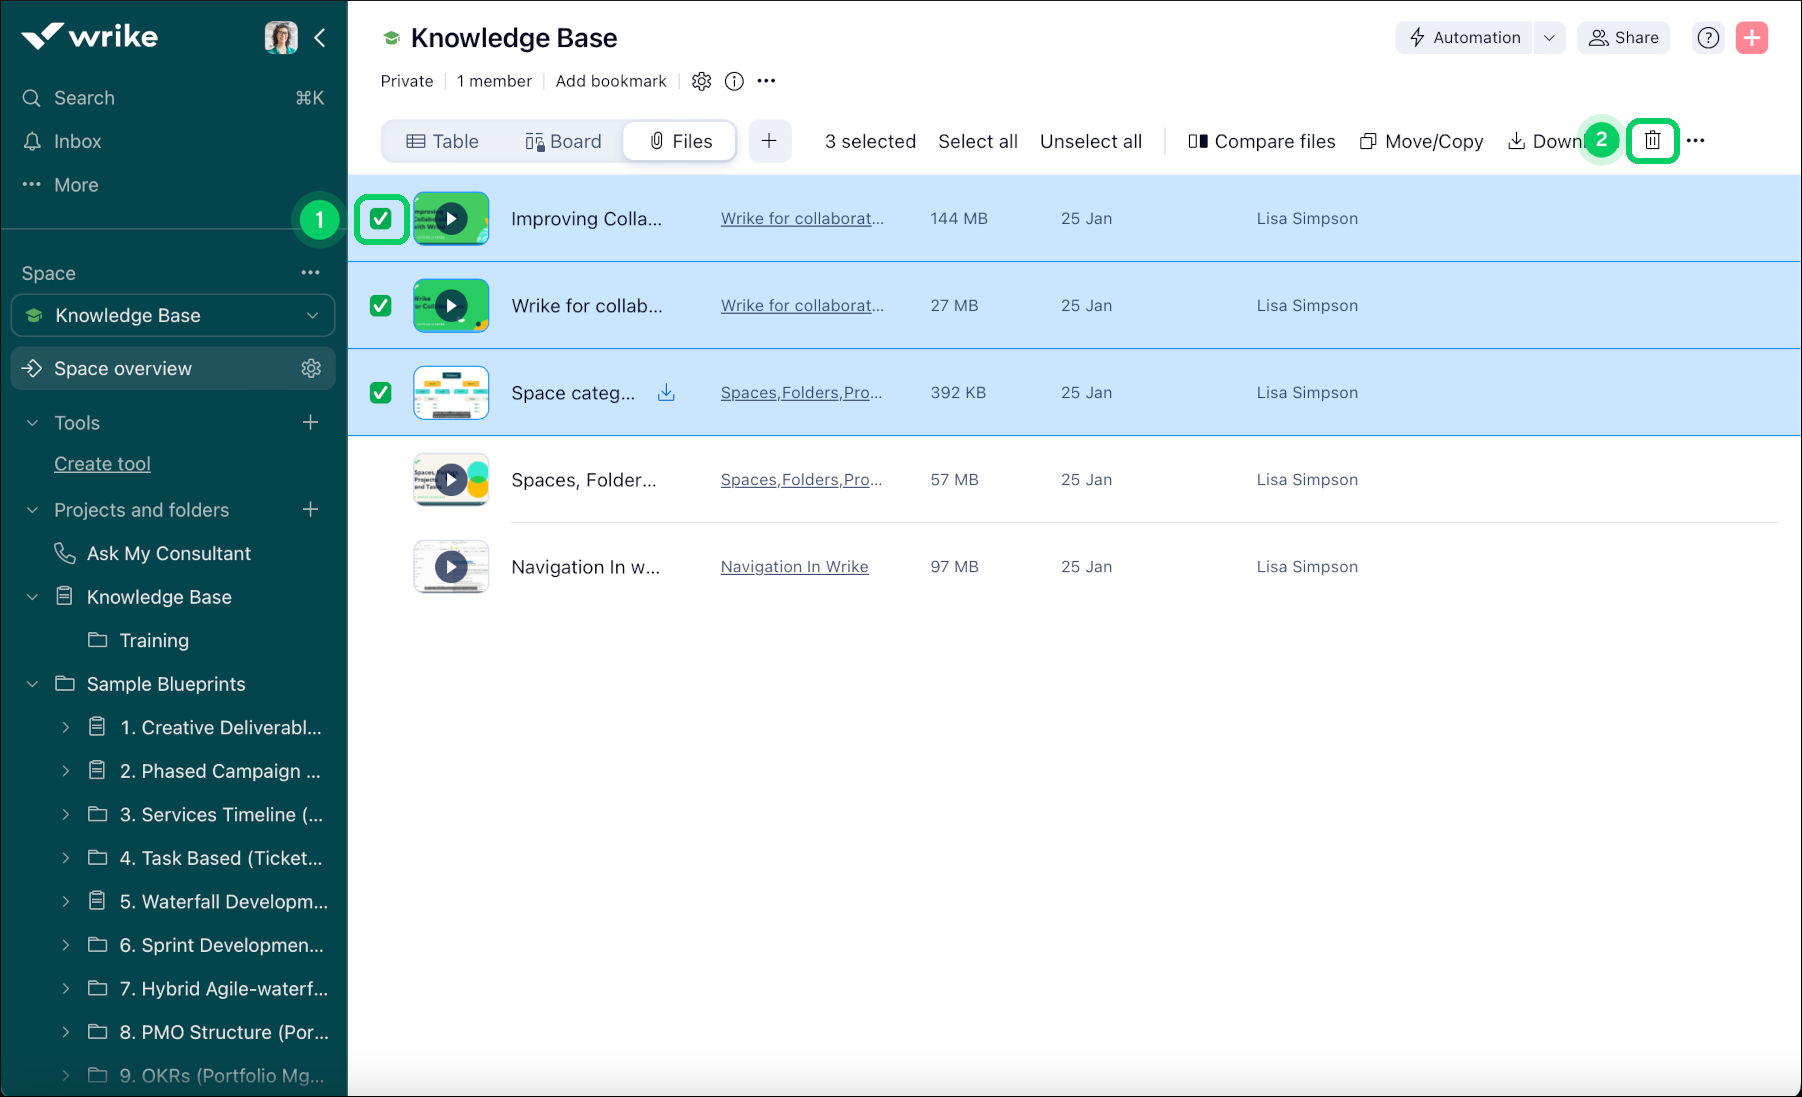Switch to the Board view tab

[563, 141]
